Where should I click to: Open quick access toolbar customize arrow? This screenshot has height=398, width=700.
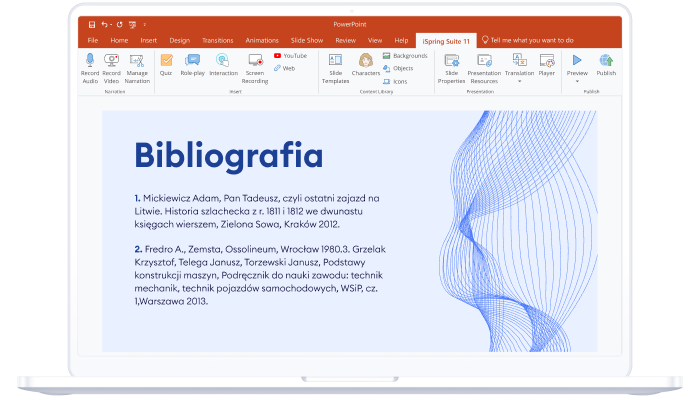tap(145, 25)
